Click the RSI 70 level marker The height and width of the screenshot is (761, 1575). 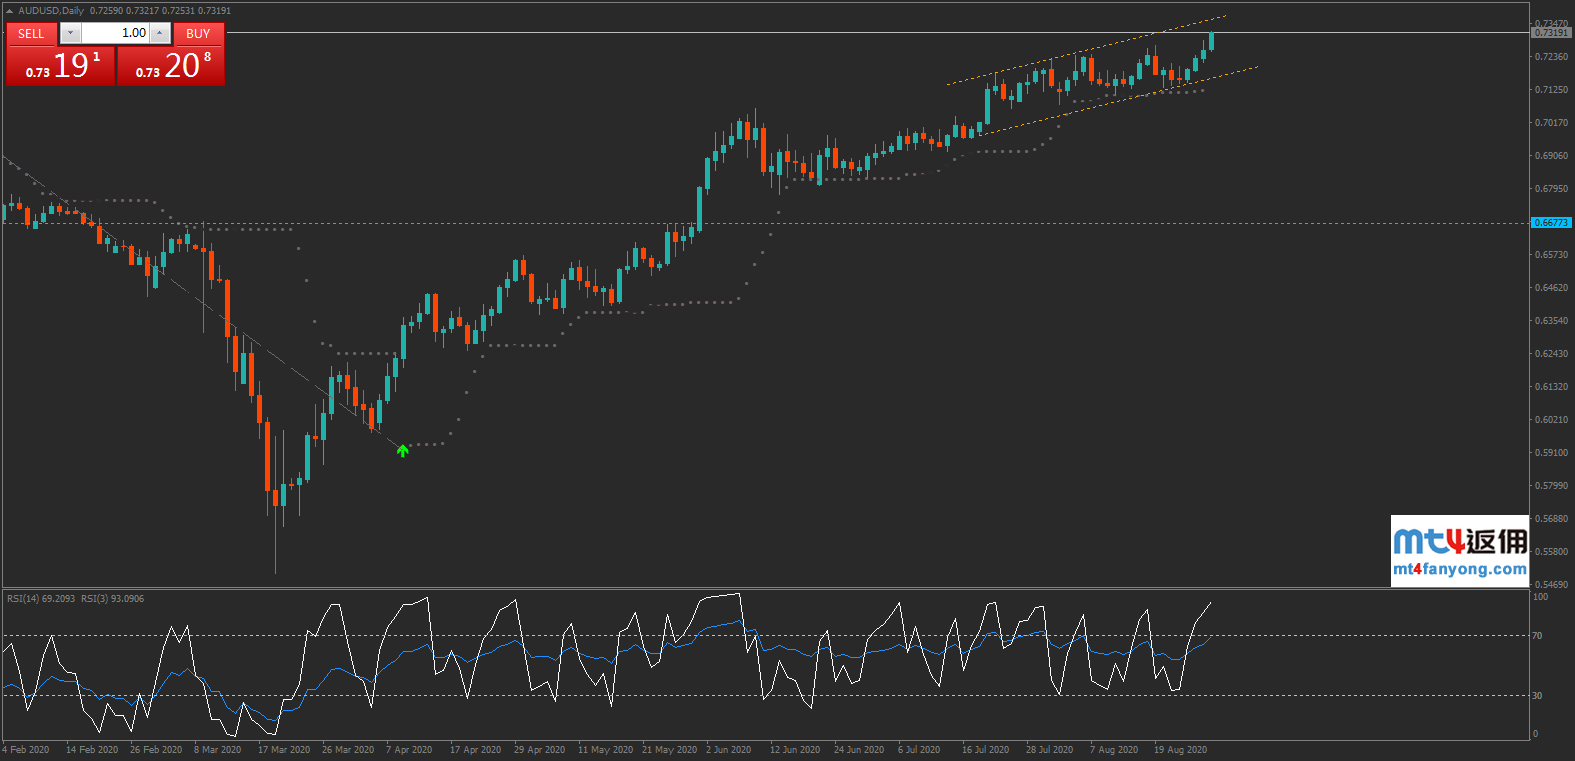click(1537, 636)
